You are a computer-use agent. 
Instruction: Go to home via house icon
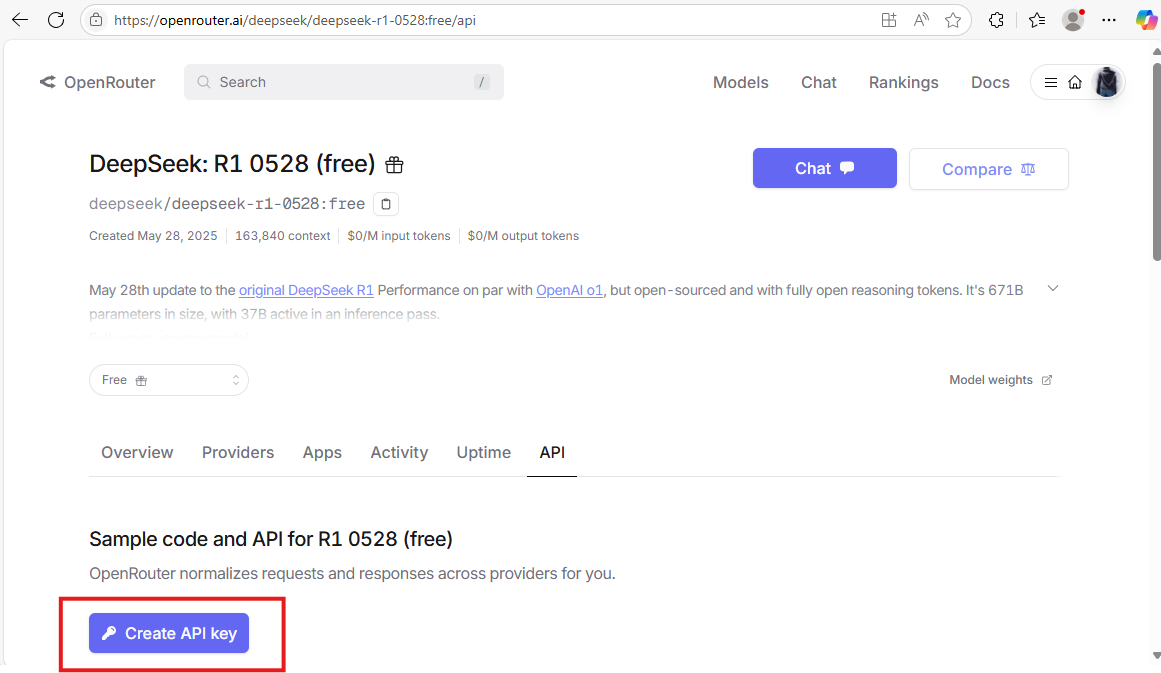1075,82
